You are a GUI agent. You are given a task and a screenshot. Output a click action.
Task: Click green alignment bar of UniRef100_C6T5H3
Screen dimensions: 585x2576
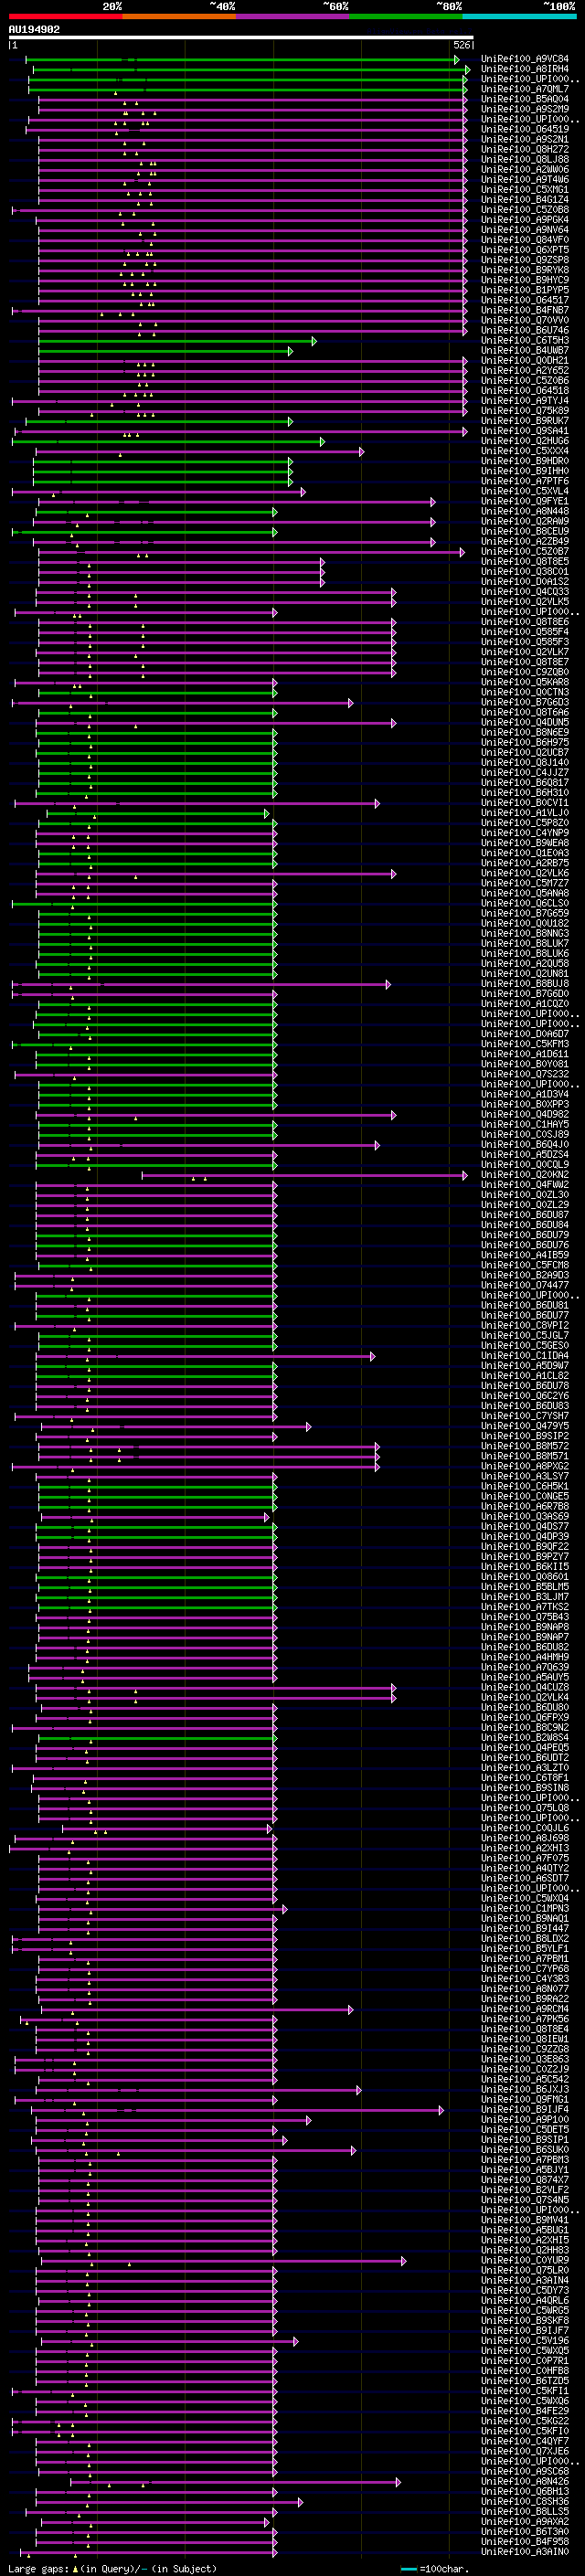point(176,341)
